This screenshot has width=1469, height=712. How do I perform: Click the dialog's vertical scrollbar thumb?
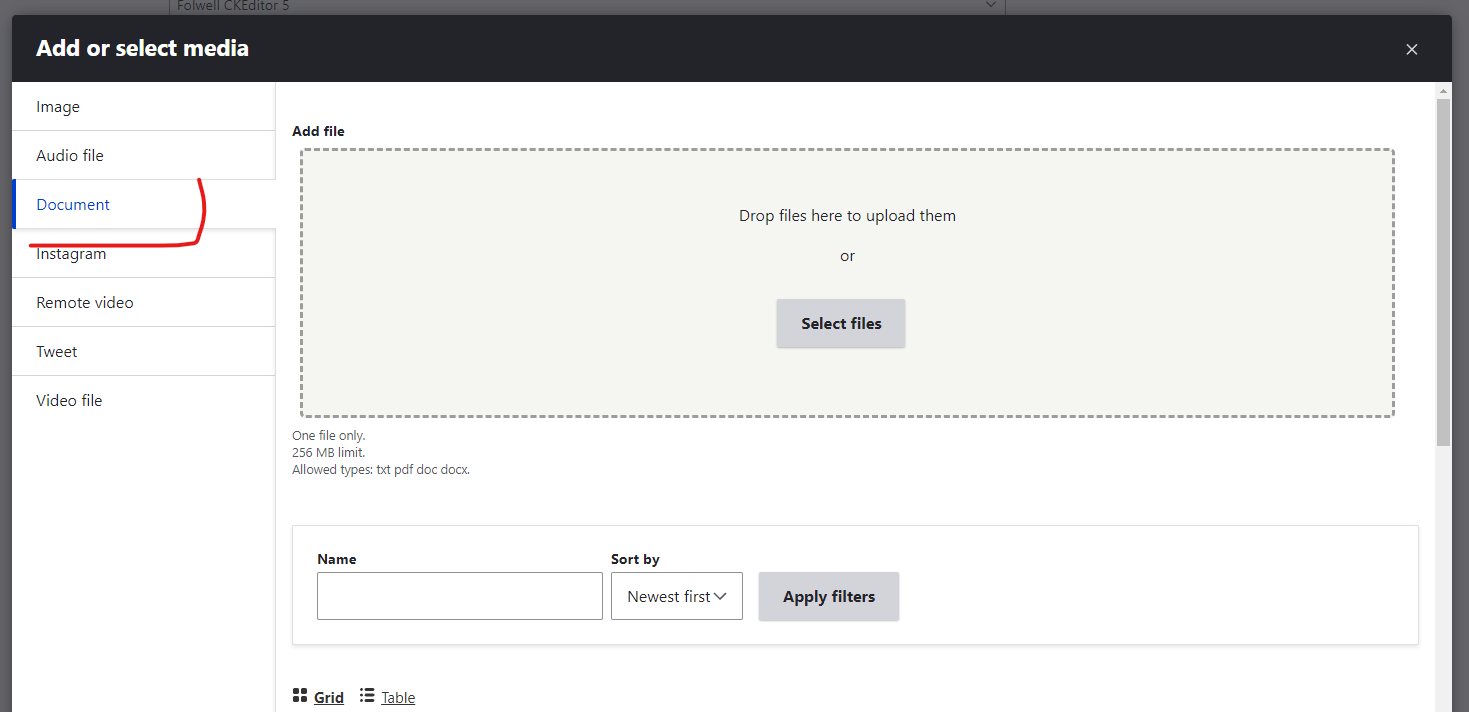click(1442, 270)
